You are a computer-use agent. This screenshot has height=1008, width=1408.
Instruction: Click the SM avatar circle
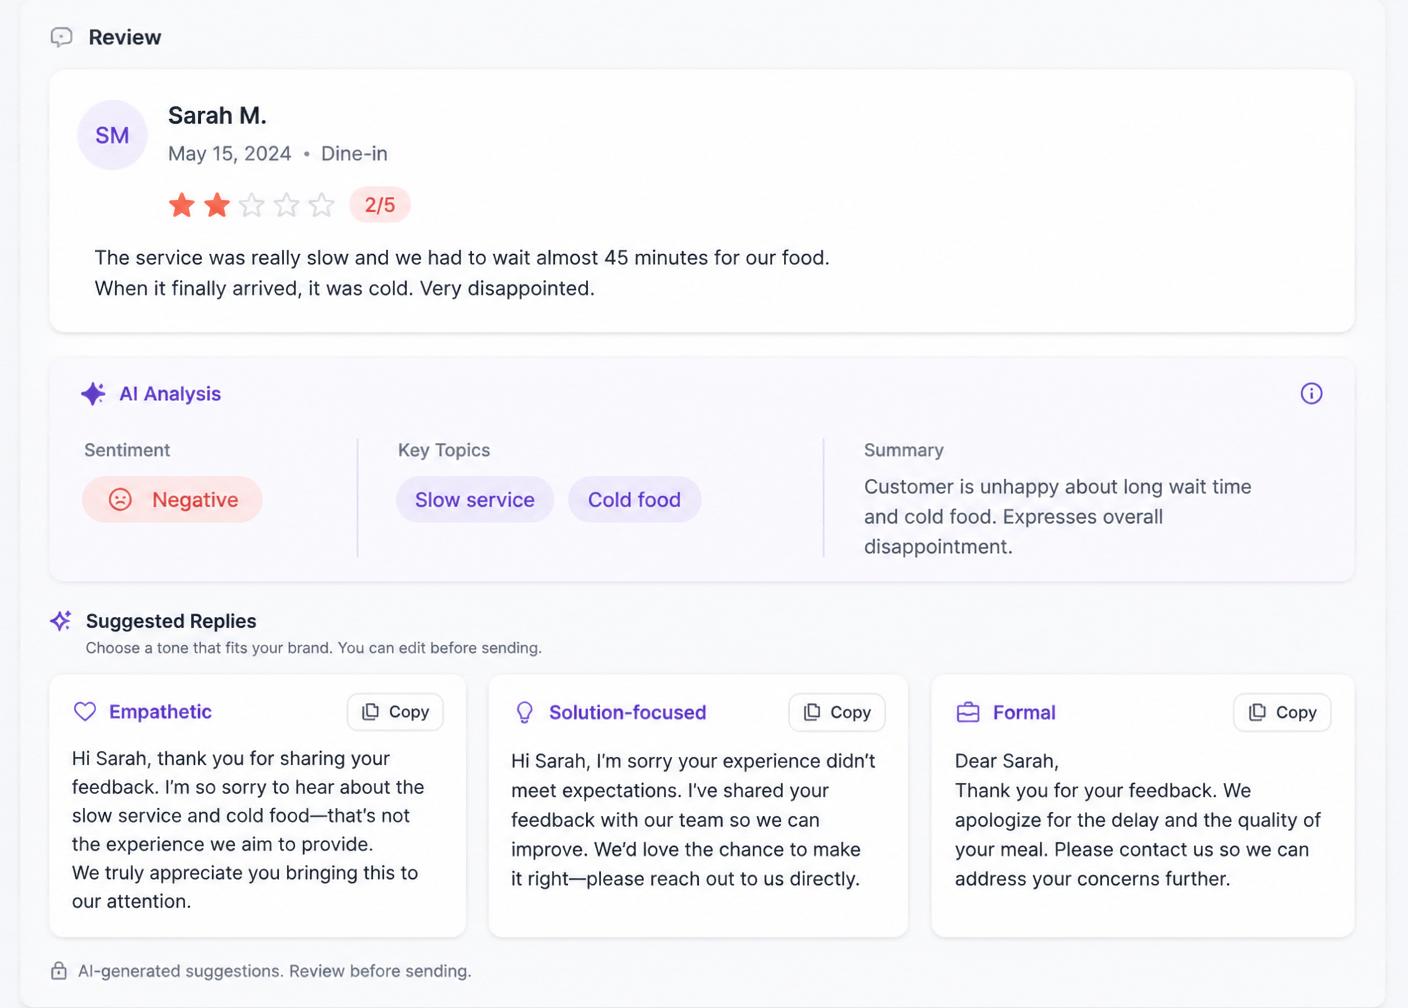[x=112, y=135]
